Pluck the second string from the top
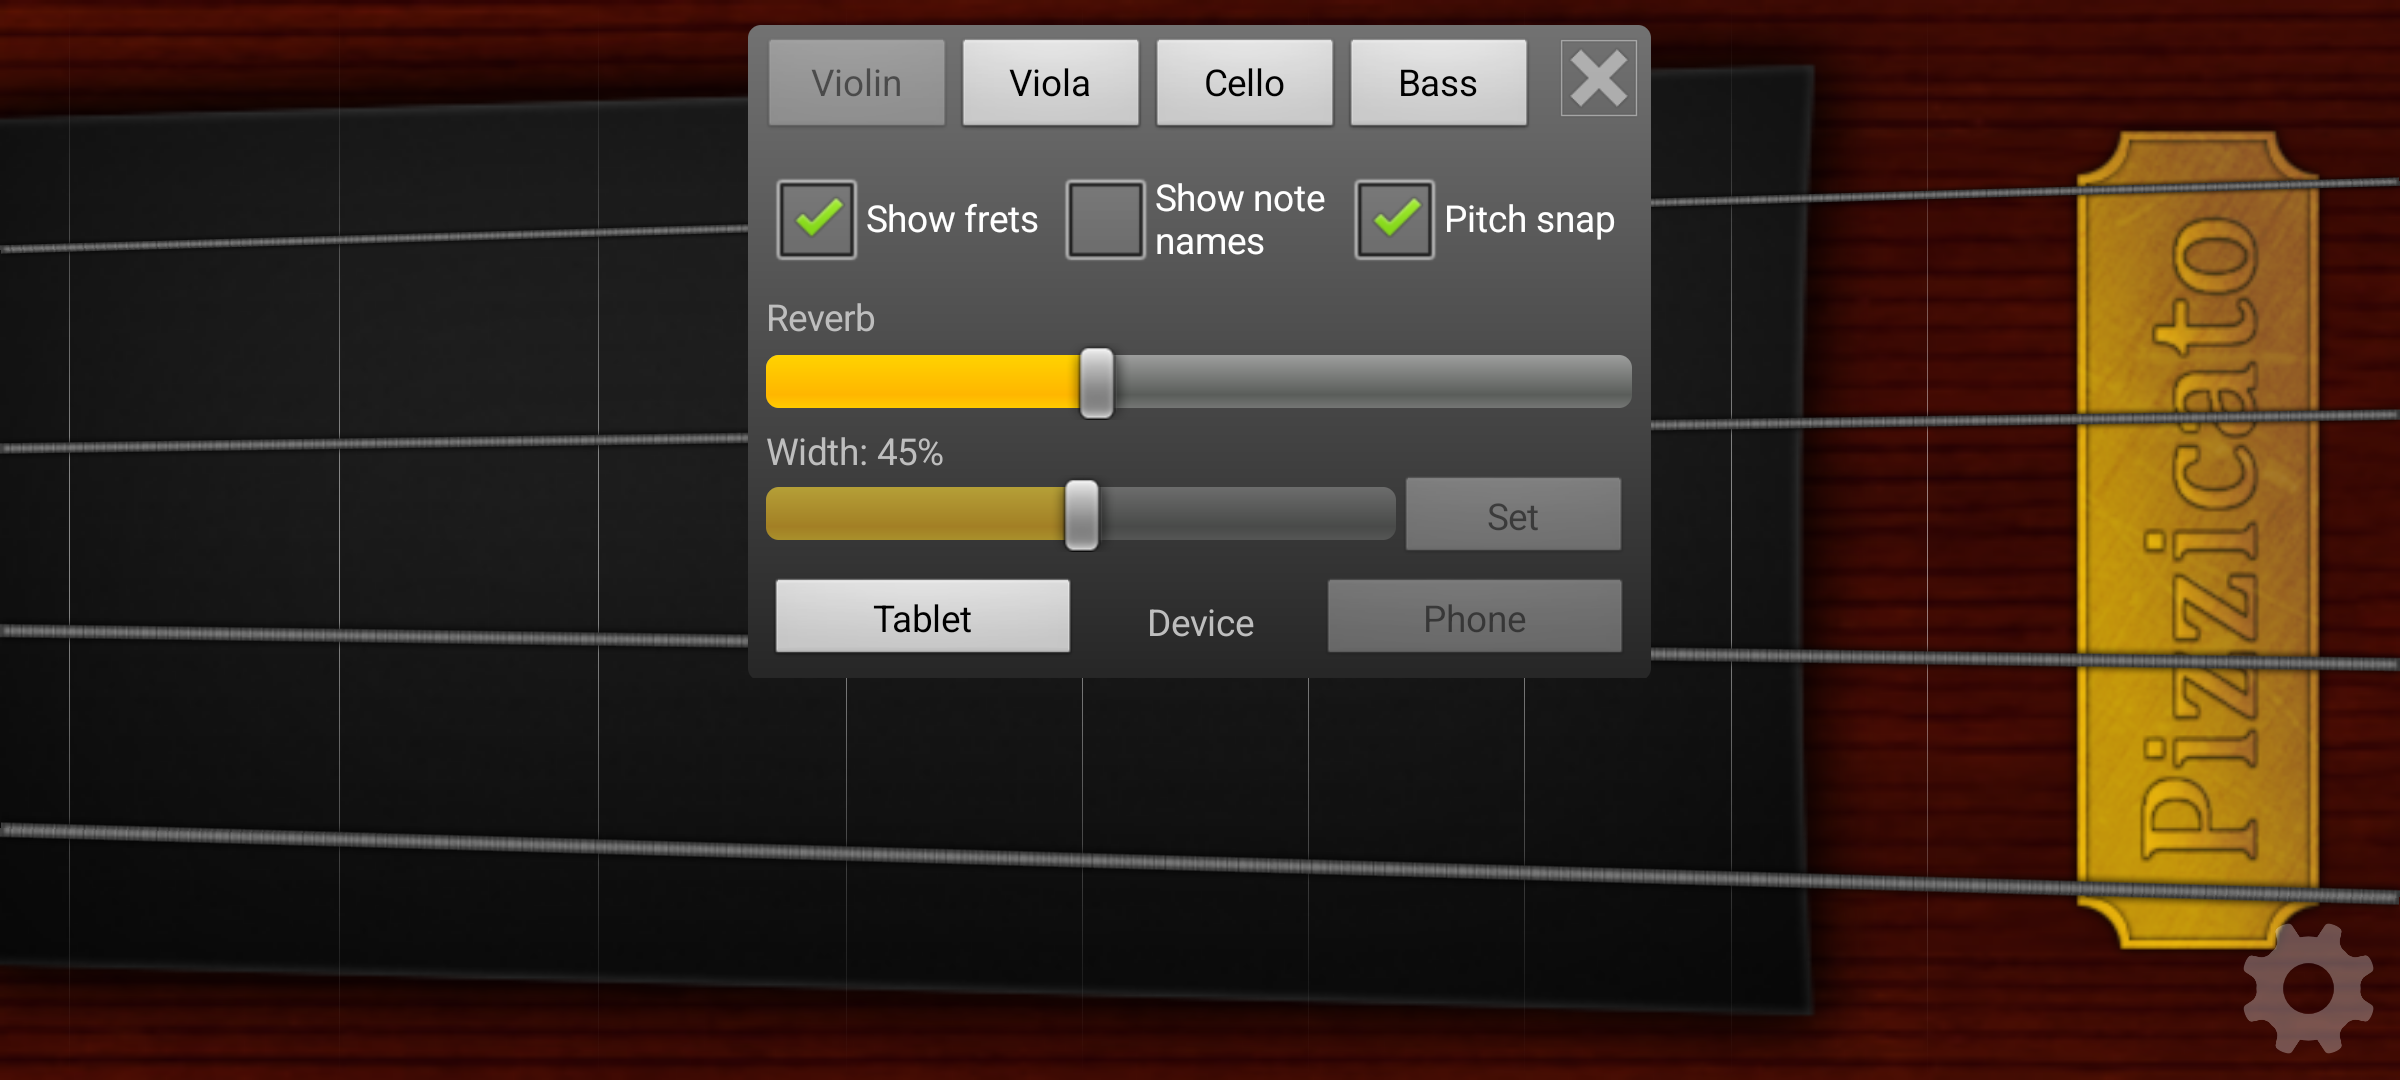Viewport: 2400px width, 1080px height. click(400, 442)
